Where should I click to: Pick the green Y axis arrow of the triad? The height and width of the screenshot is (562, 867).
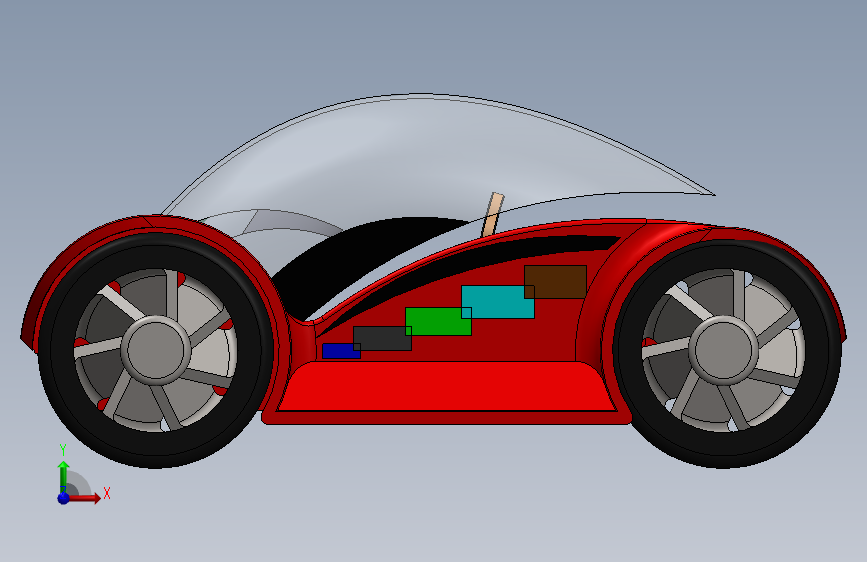[64, 475]
